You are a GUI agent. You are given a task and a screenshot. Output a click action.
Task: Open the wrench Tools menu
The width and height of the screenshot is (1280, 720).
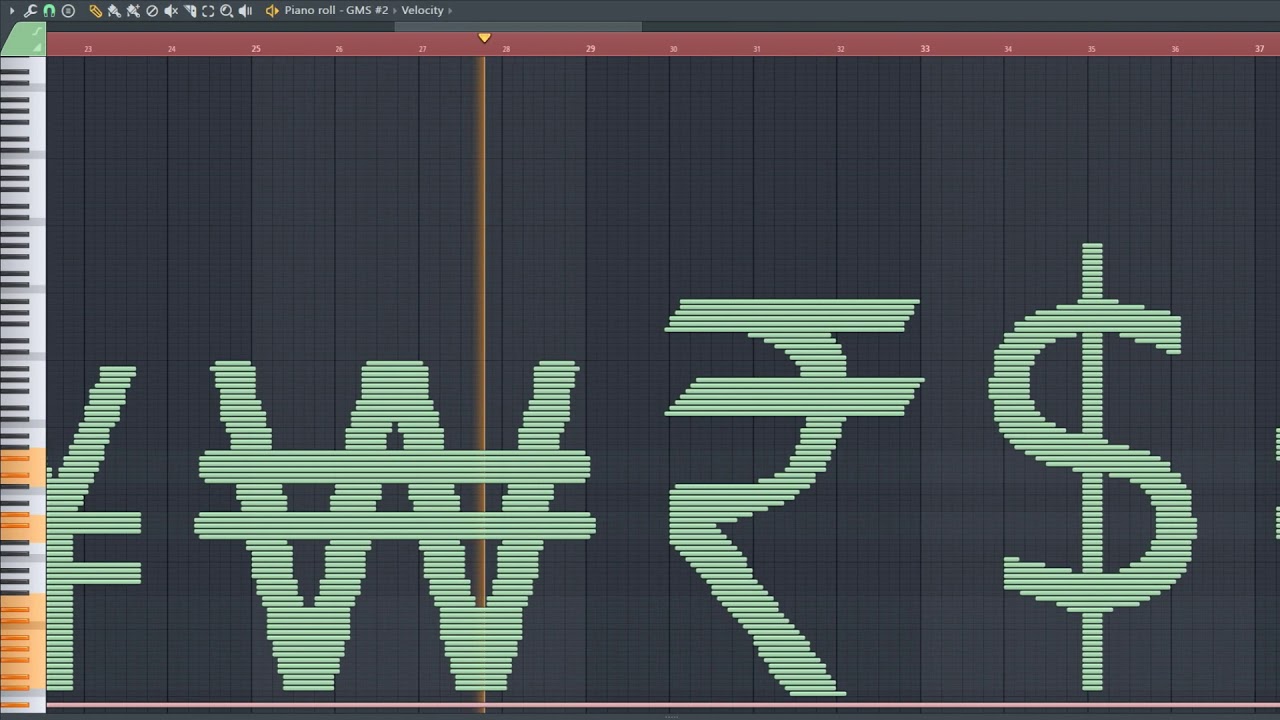pyautogui.click(x=30, y=10)
